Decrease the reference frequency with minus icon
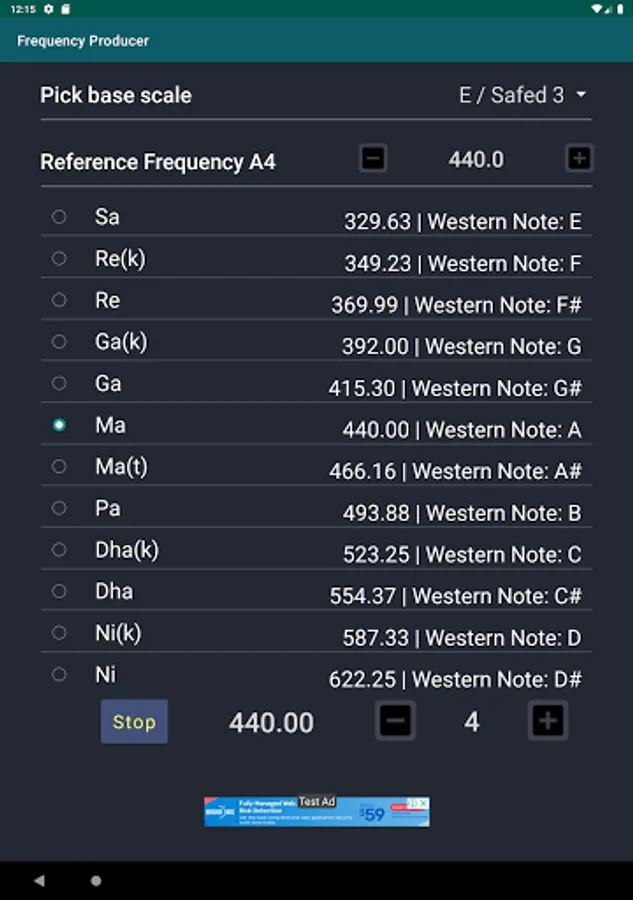Viewport: 633px width, 900px height. click(373, 158)
